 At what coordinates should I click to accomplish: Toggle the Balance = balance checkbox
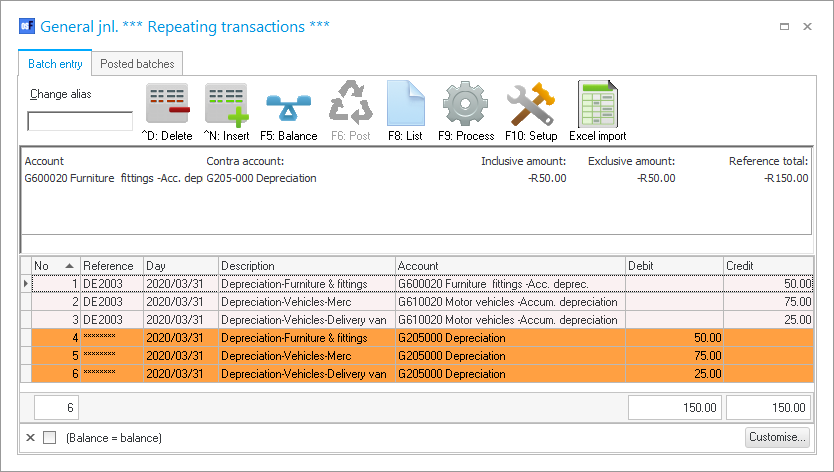(x=49, y=438)
